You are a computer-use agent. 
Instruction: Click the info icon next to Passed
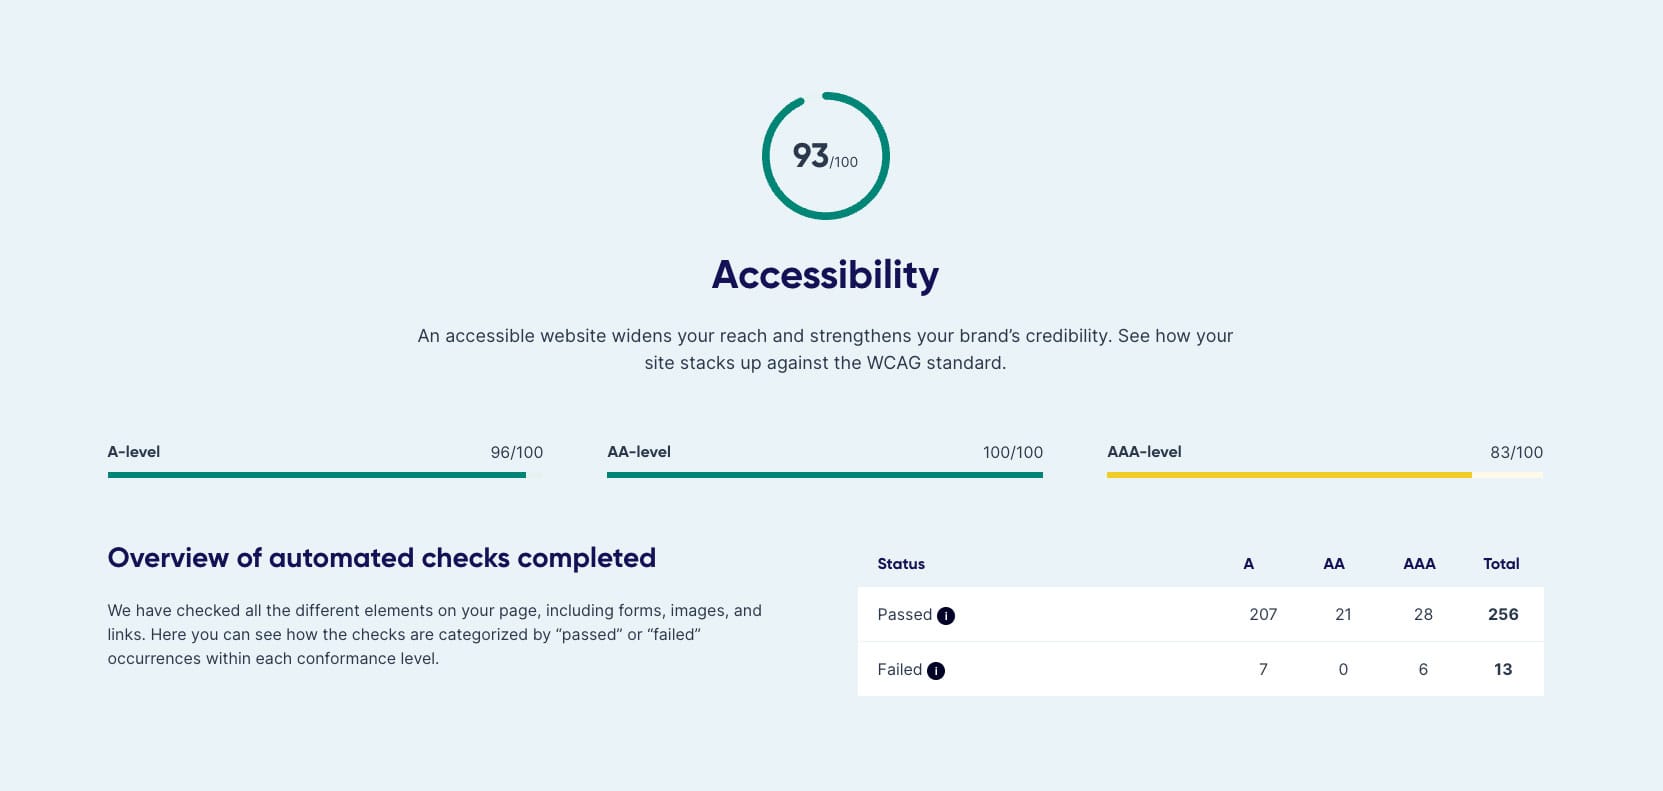tap(946, 616)
